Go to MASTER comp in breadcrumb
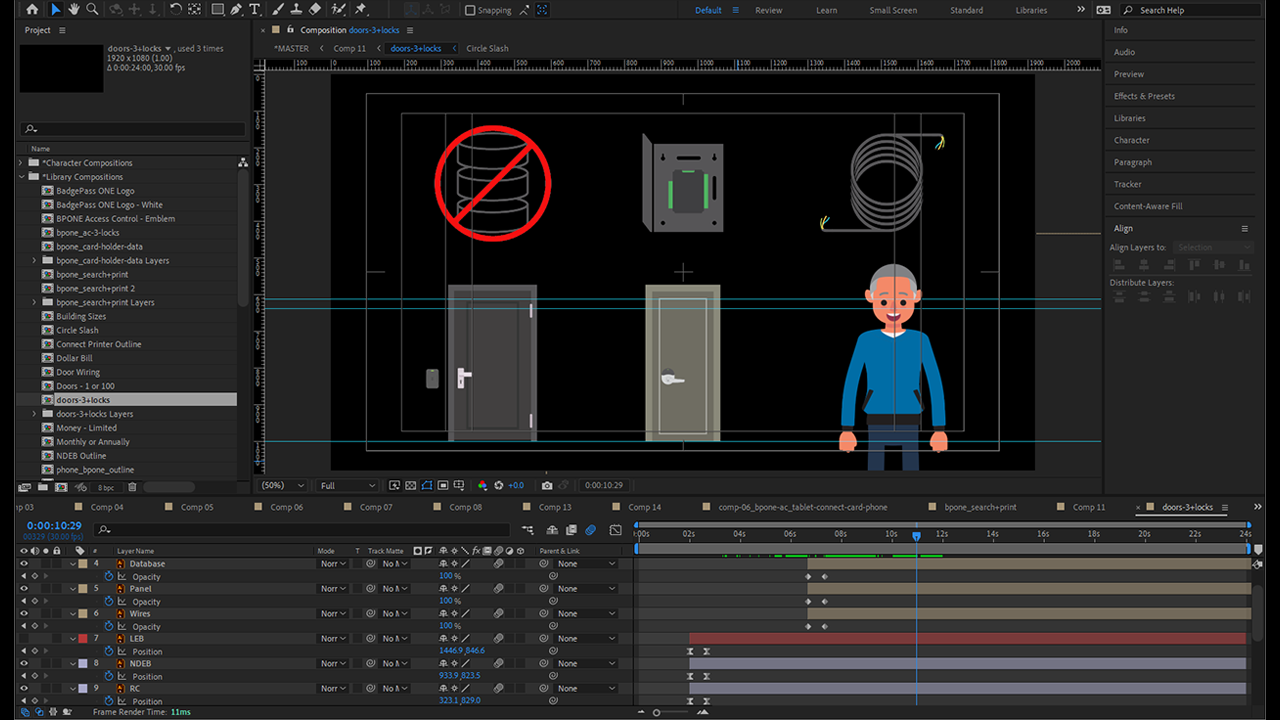Image resolution: width=1280 pixels, height=720 pixels. pyautogui.click(x=292, y=48)
